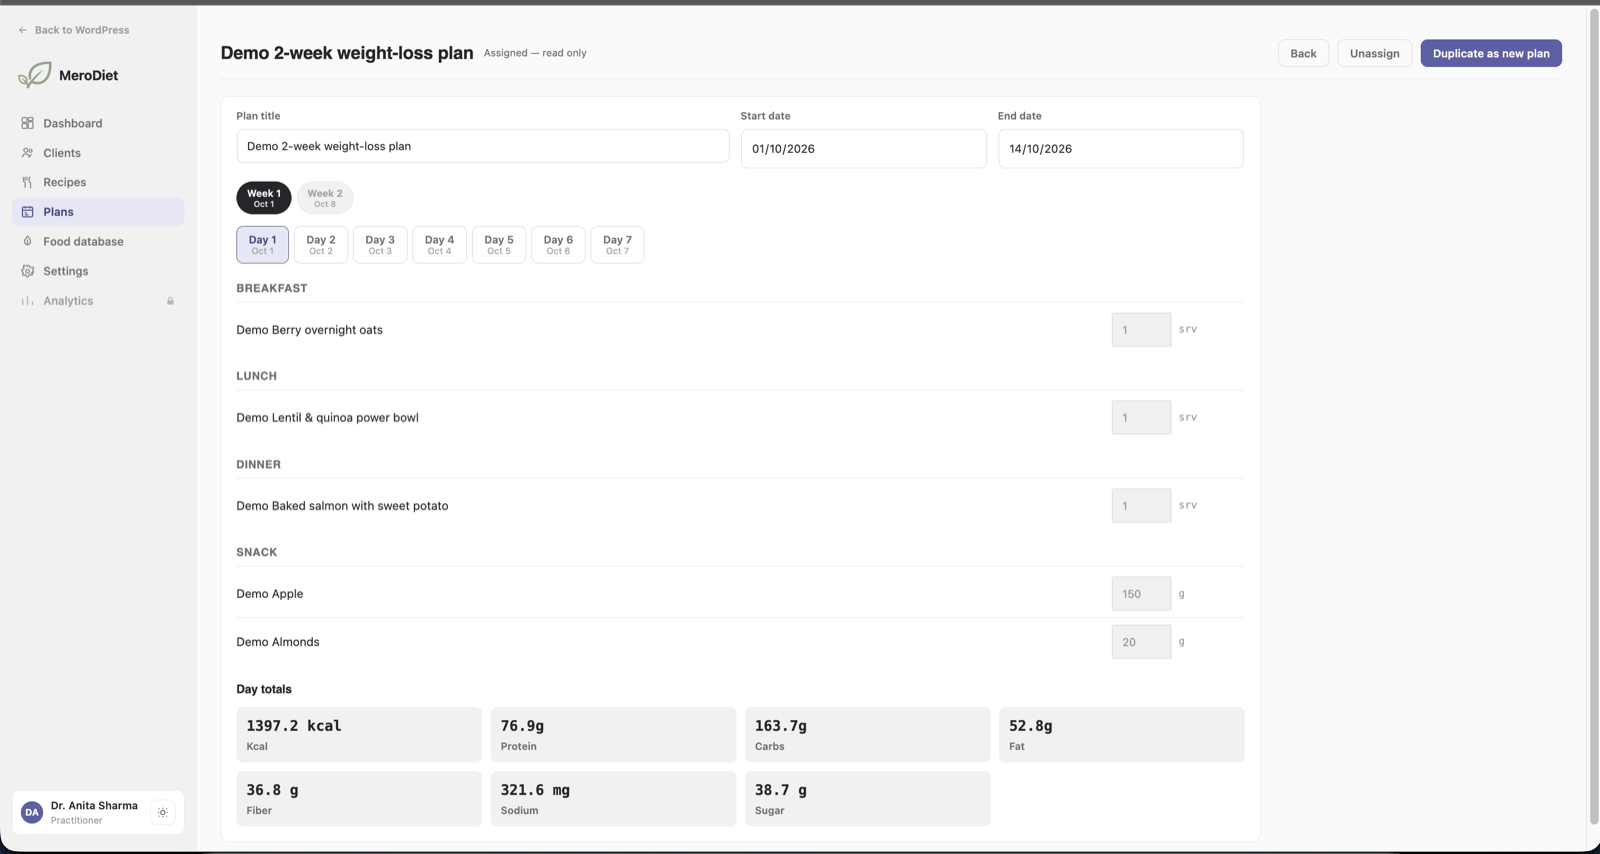Click the Plan title input field
Image resolution: width=1600 pixels, height=854 pixels.
483,146
